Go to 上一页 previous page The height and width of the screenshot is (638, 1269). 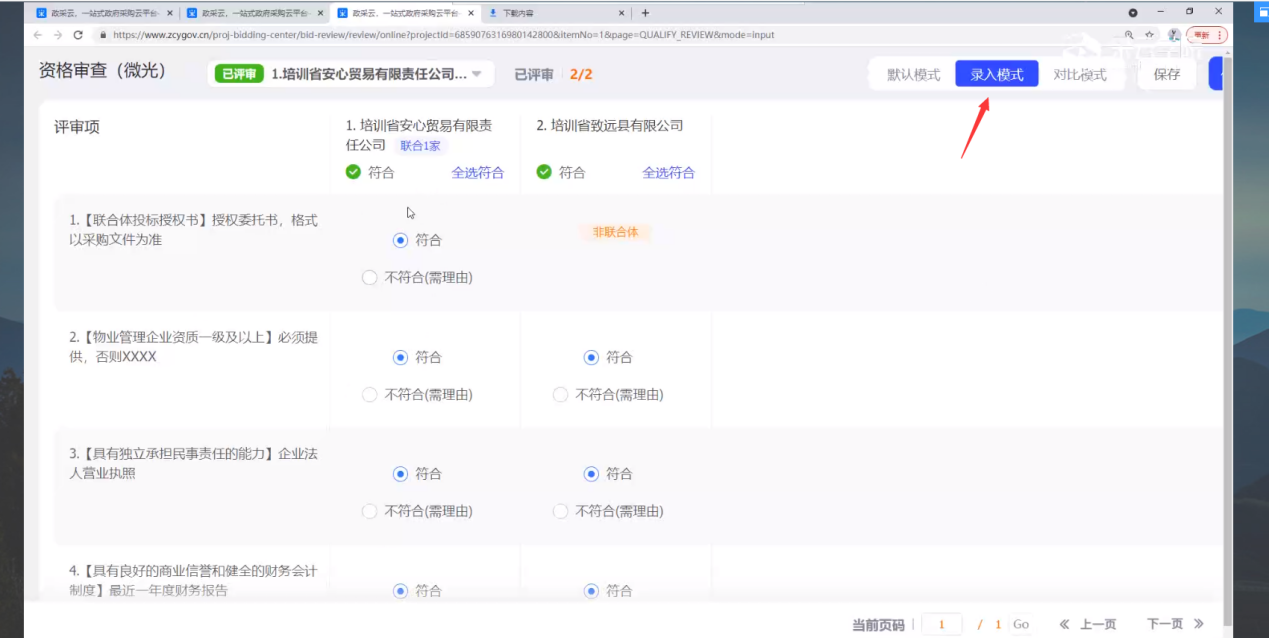coord(1088,624)
